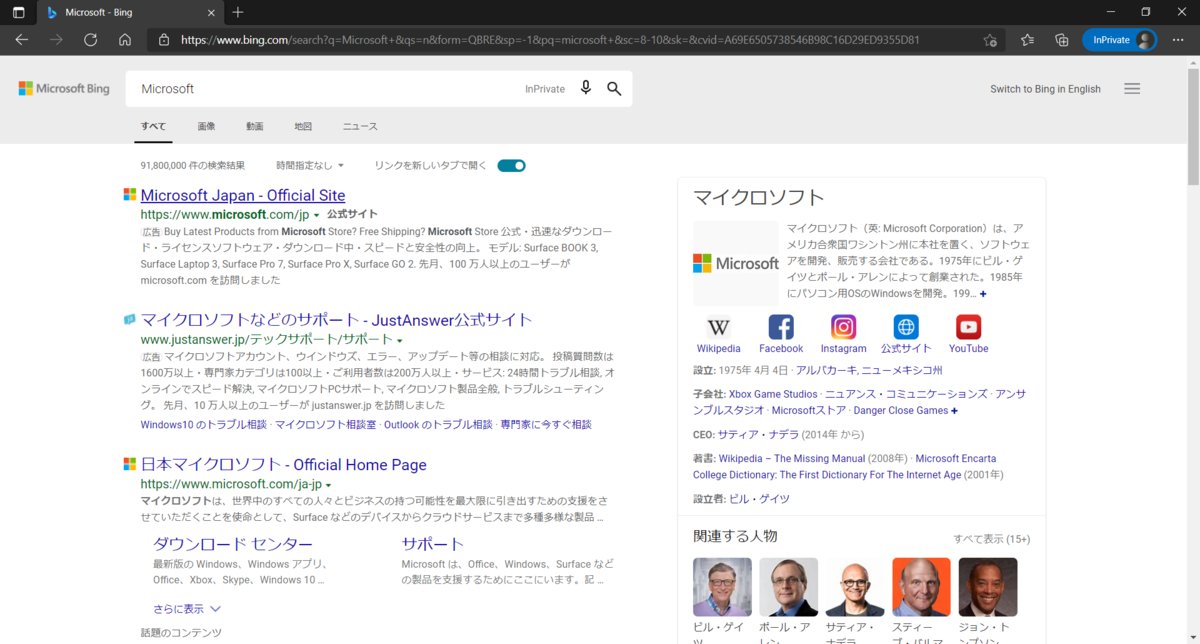Open すべて表示 (15+) link
Screen dimensions: 1200x644
click(991, 539)
